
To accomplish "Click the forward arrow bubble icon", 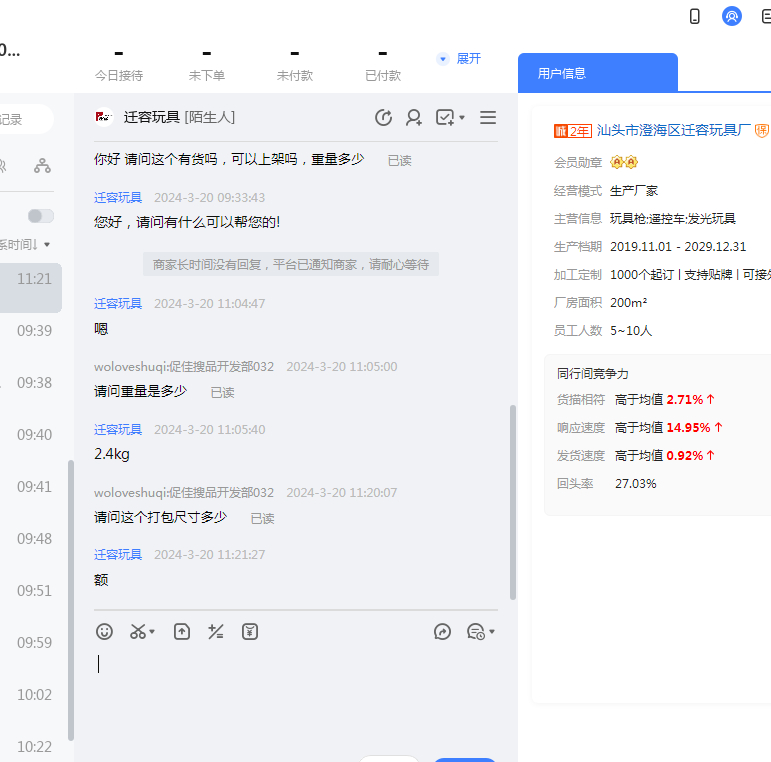I will tap(443, 631).
